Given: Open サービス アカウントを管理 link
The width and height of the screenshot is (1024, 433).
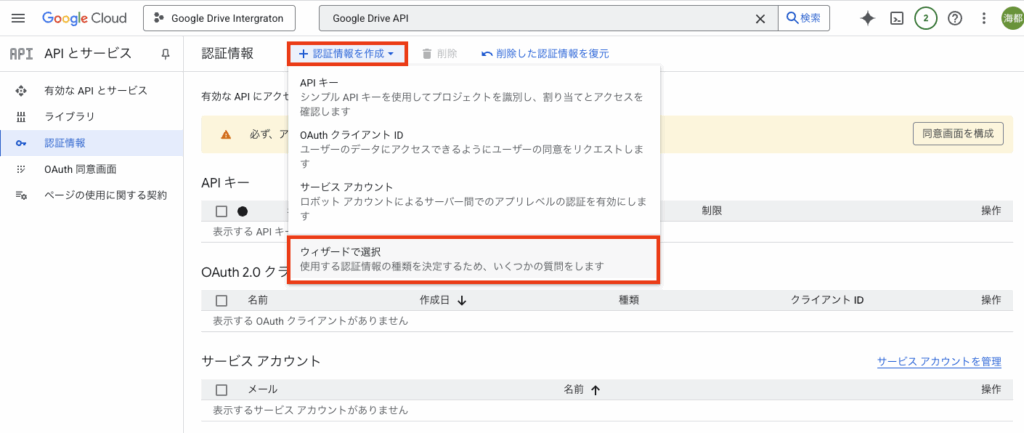Looking at the screenshot, I should (x=939, y=361).
